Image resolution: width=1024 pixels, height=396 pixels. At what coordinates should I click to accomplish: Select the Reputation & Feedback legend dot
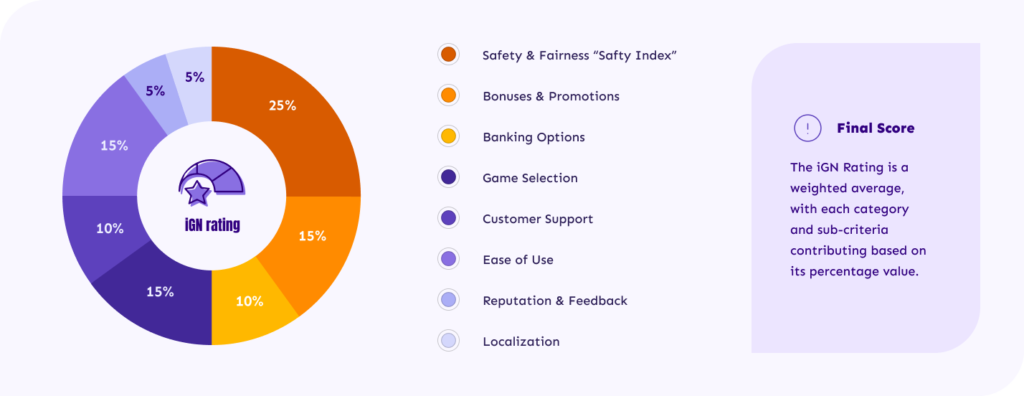click(x=449, y=300)
